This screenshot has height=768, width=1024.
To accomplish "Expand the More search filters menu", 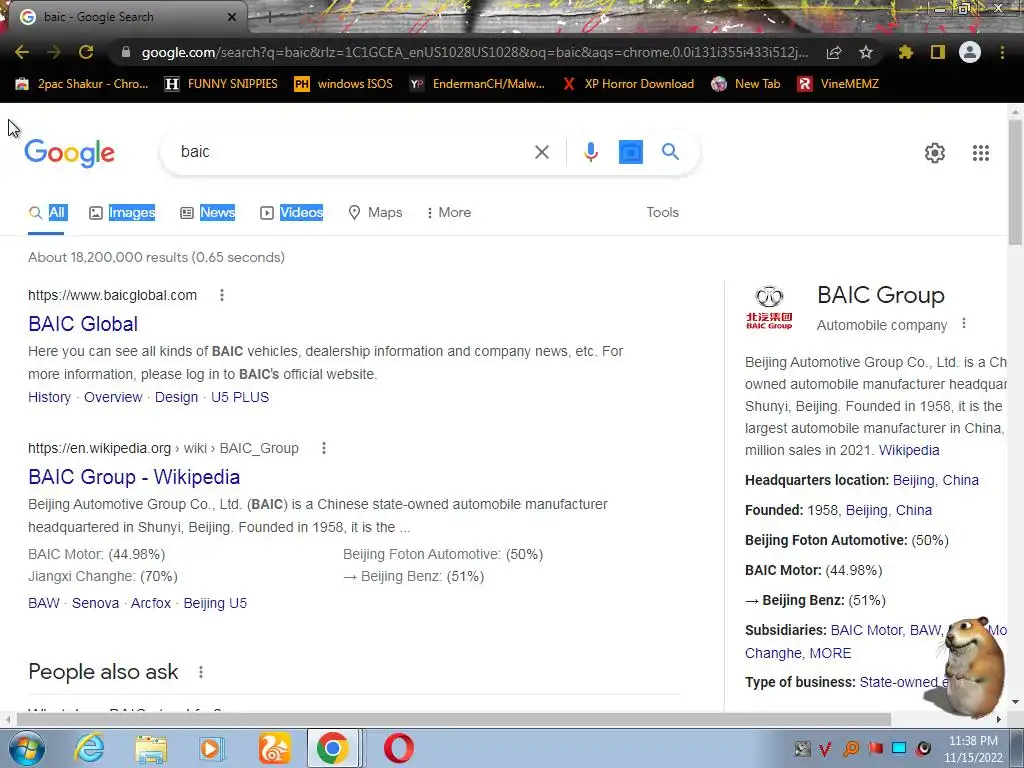I will pos(448,212).
